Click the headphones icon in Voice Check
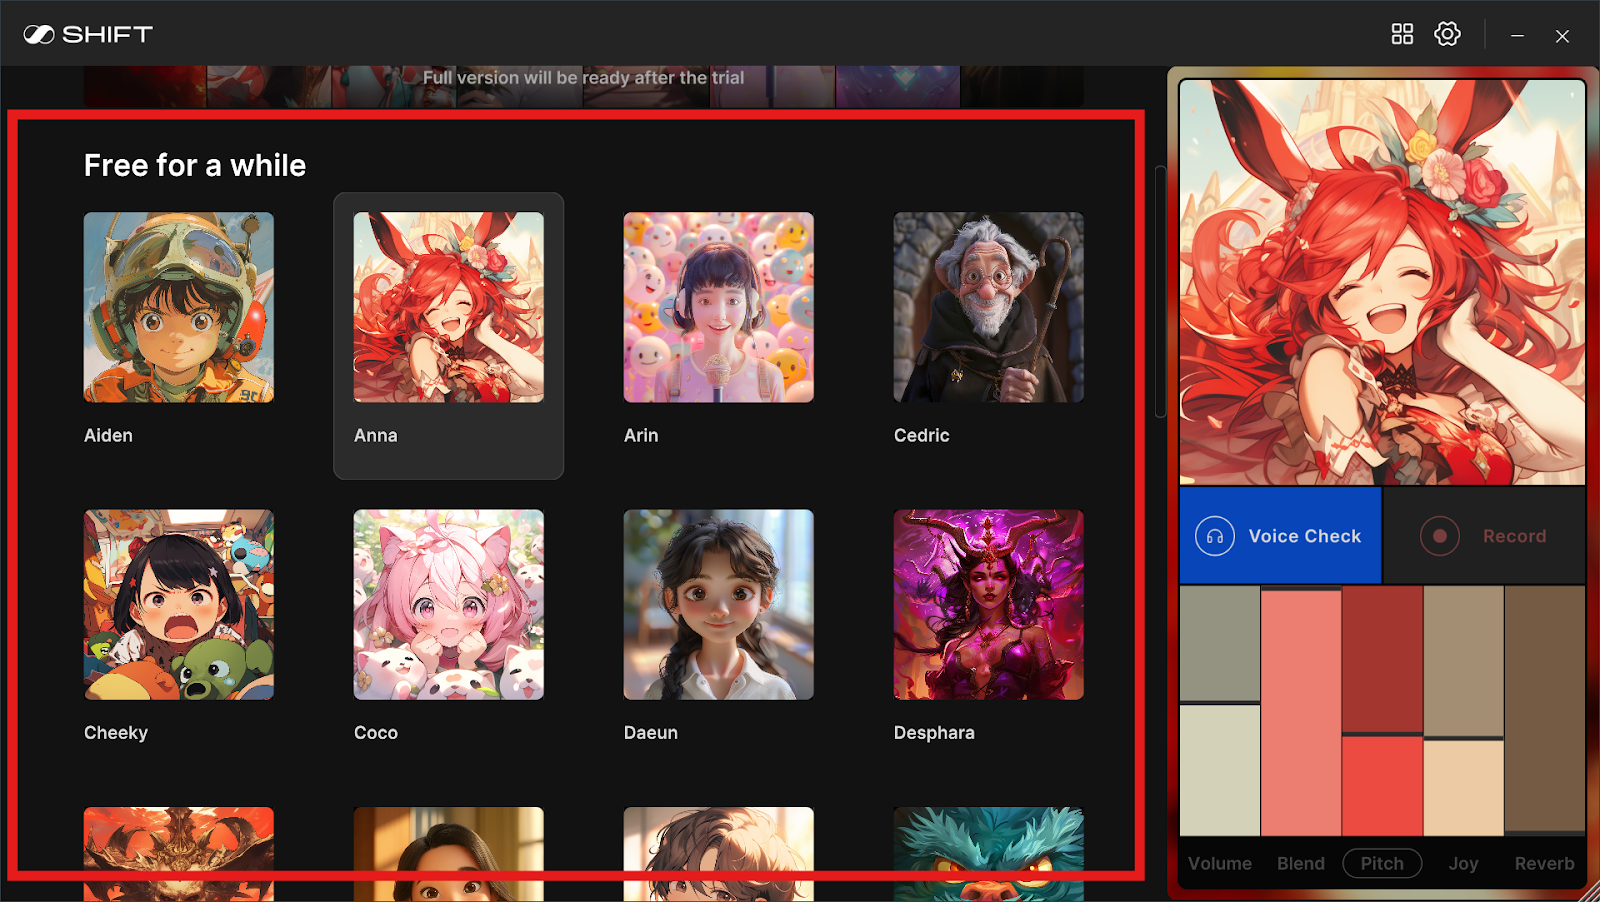This screenshot has height=902, width=1600. (1214, 536)
